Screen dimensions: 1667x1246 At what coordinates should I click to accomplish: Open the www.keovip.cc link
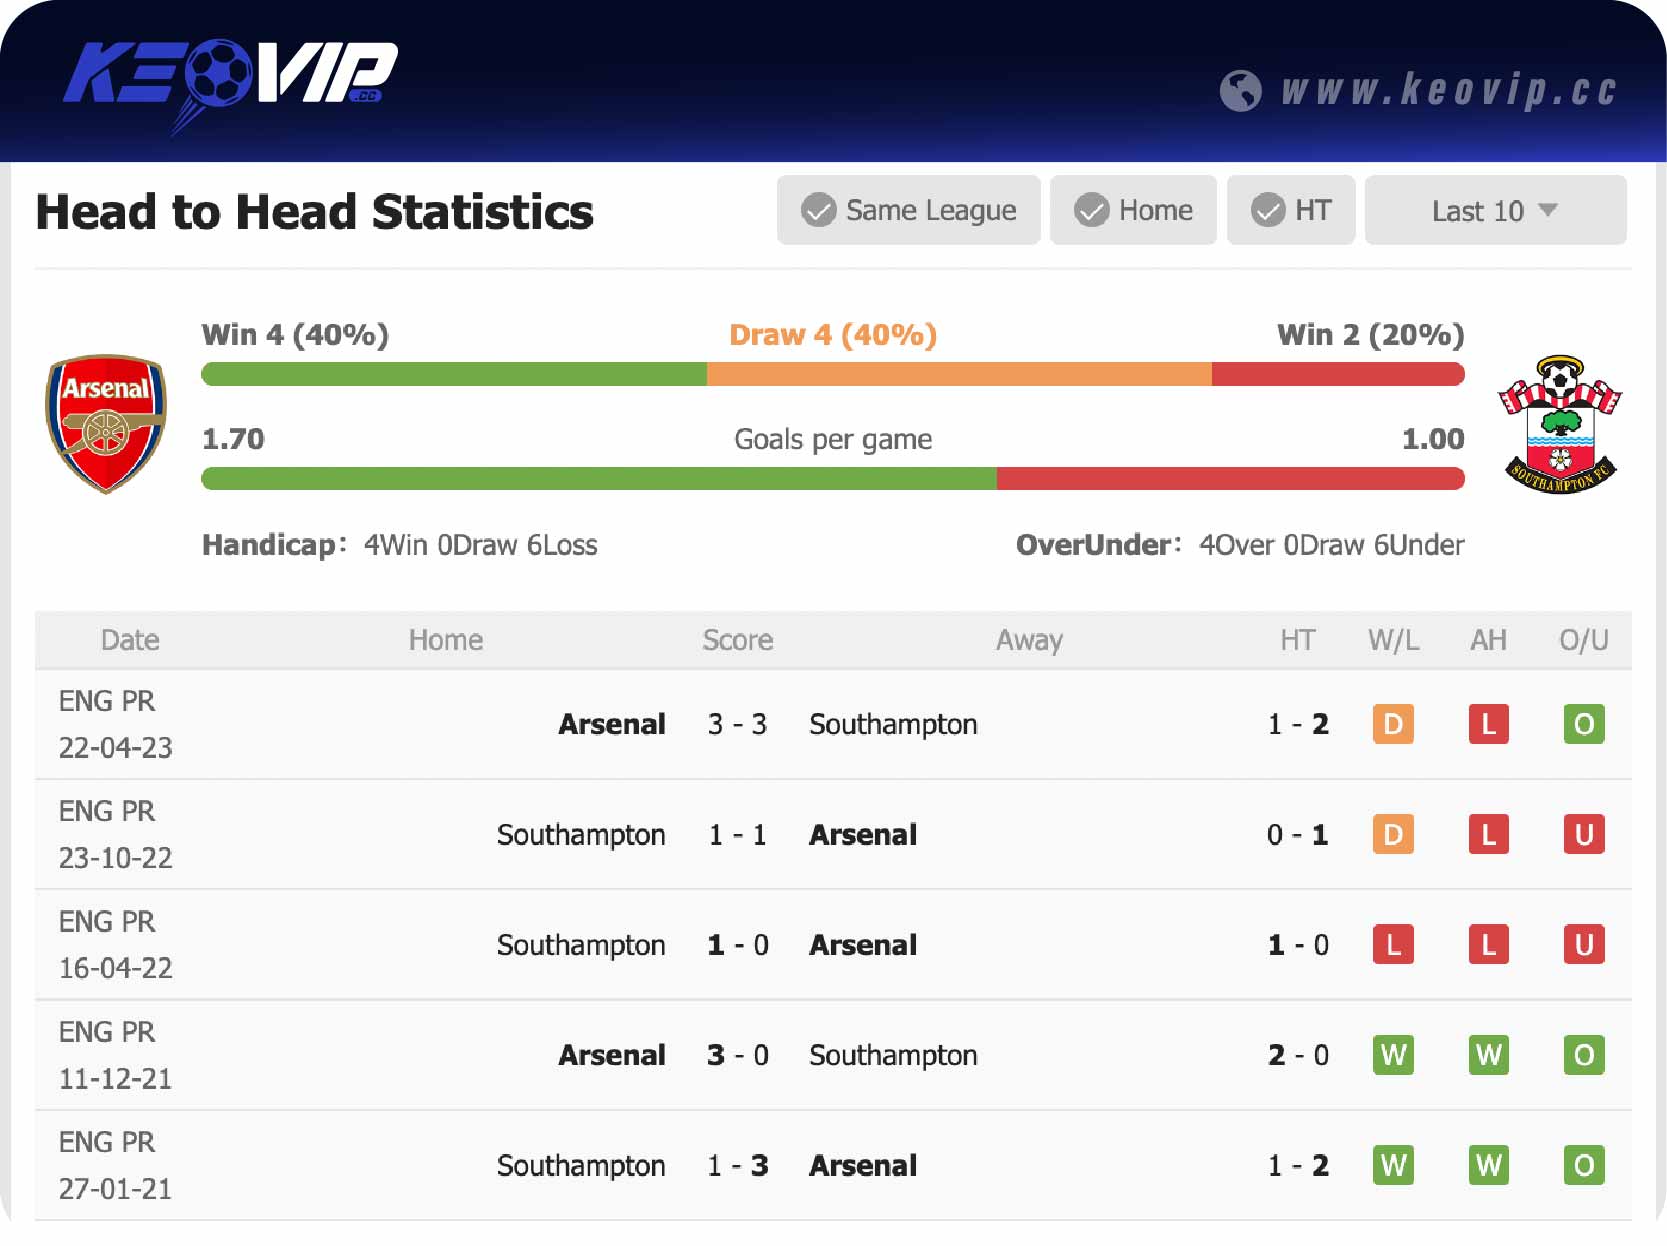(x=1450, y=90)
